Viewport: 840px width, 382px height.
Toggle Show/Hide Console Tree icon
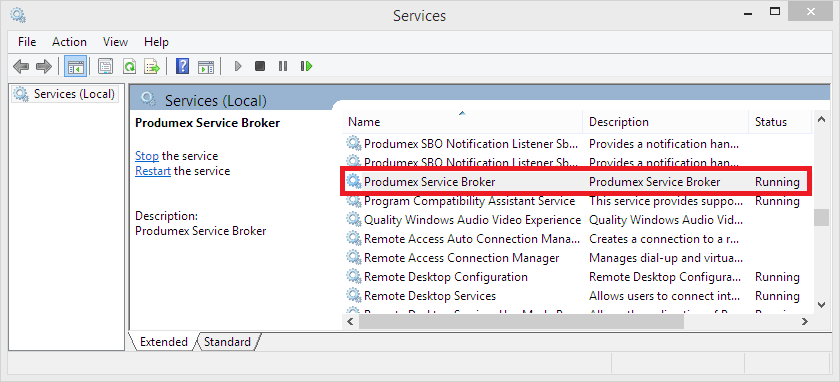point(76,66)
